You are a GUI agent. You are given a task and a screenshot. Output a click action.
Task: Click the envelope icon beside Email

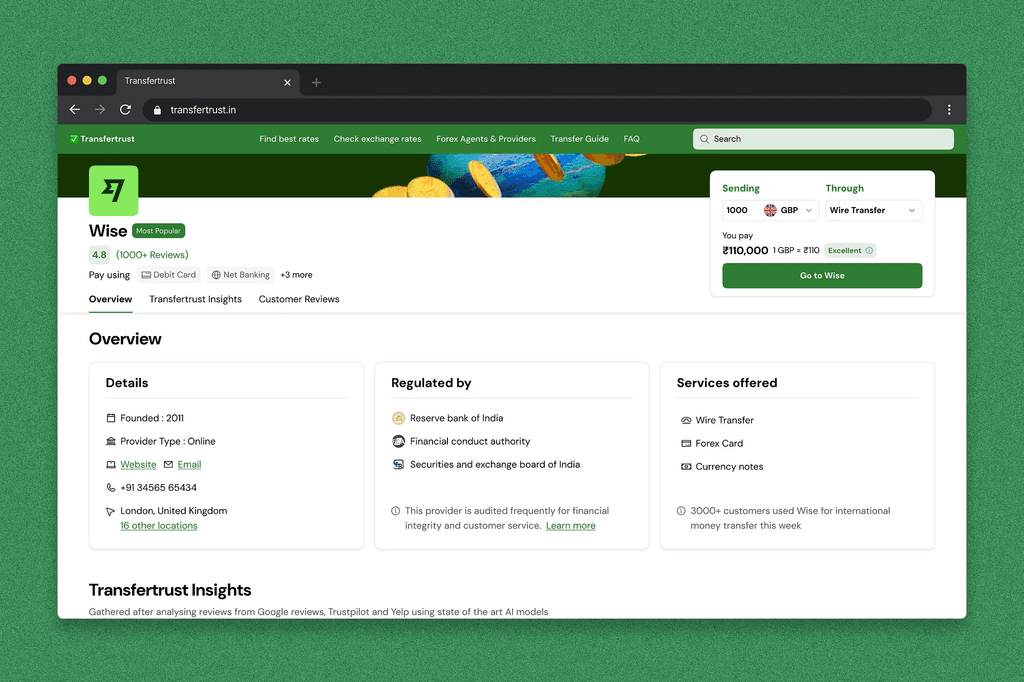coord(168,464)
